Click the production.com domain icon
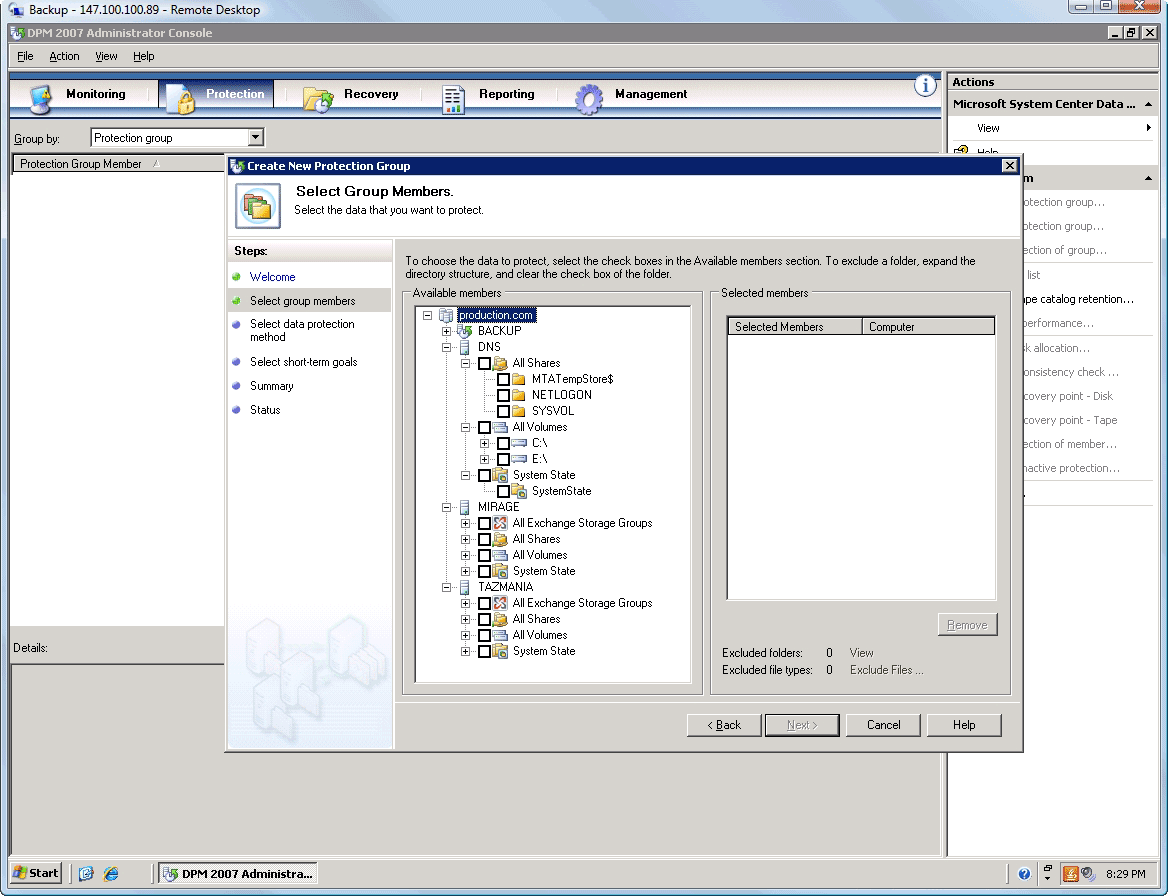 pyautogui.click(x=445, y=315)
